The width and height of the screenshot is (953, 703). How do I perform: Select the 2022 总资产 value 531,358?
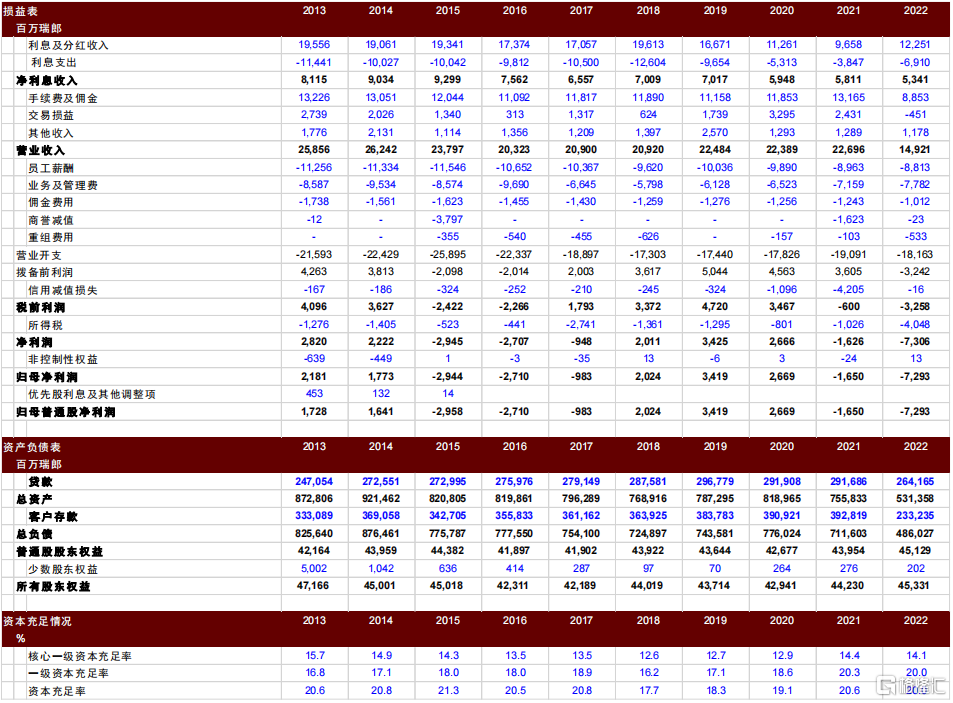(x=915, y=499)
